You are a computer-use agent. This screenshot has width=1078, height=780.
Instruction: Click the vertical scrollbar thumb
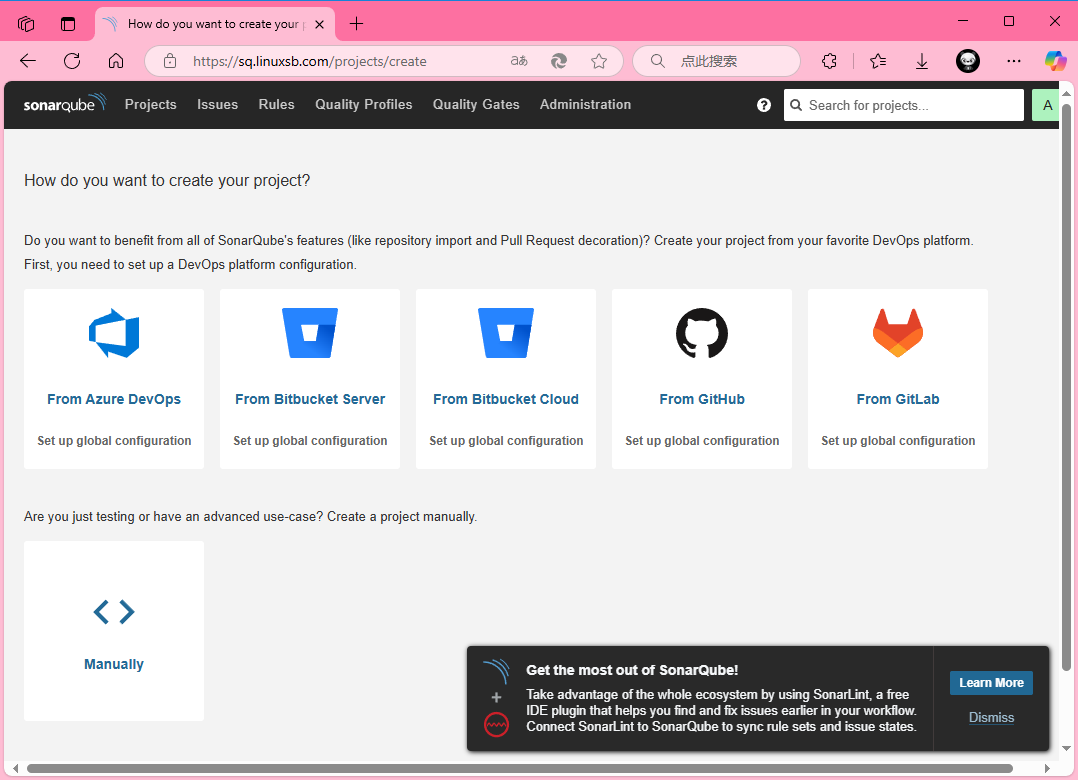(1066, 387)
